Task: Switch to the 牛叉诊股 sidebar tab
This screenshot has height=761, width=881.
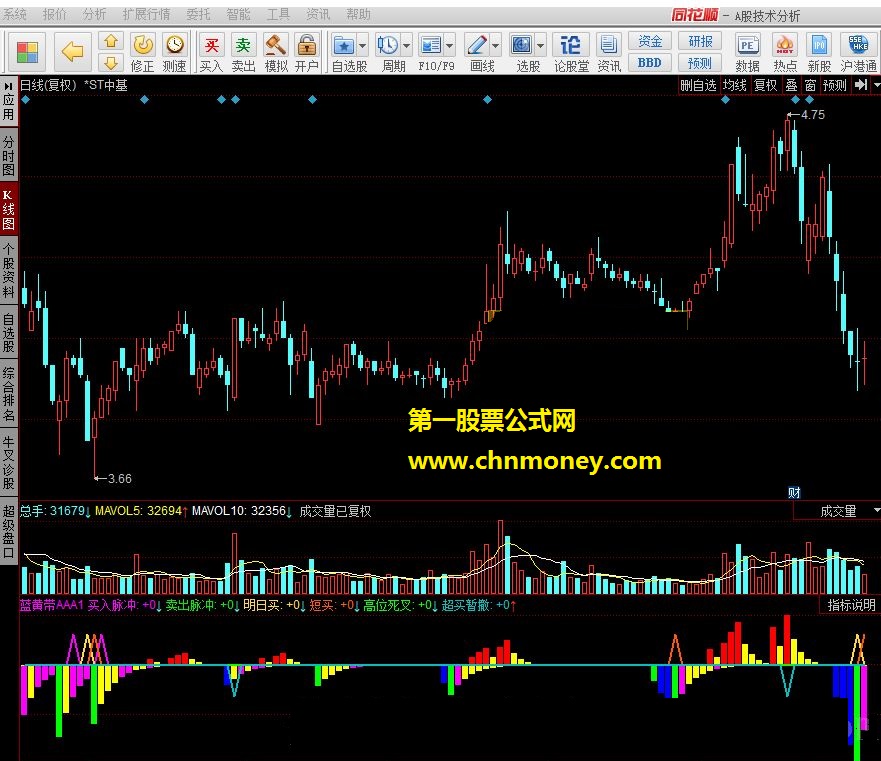Action: click(x=8, y=461)
